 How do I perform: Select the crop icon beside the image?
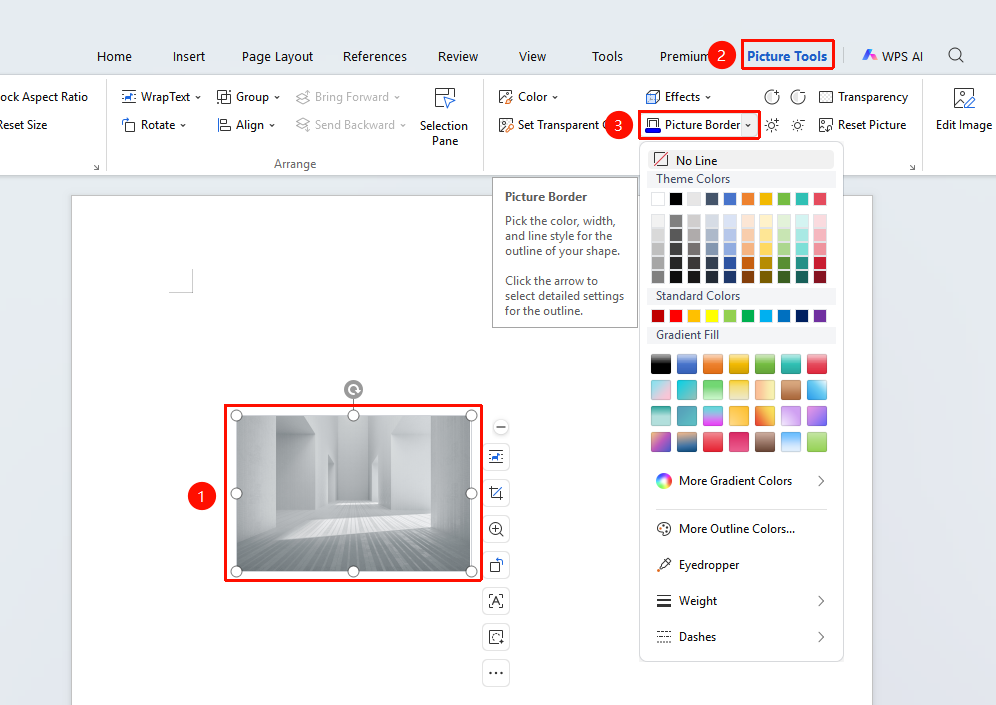tap(496, 493)
